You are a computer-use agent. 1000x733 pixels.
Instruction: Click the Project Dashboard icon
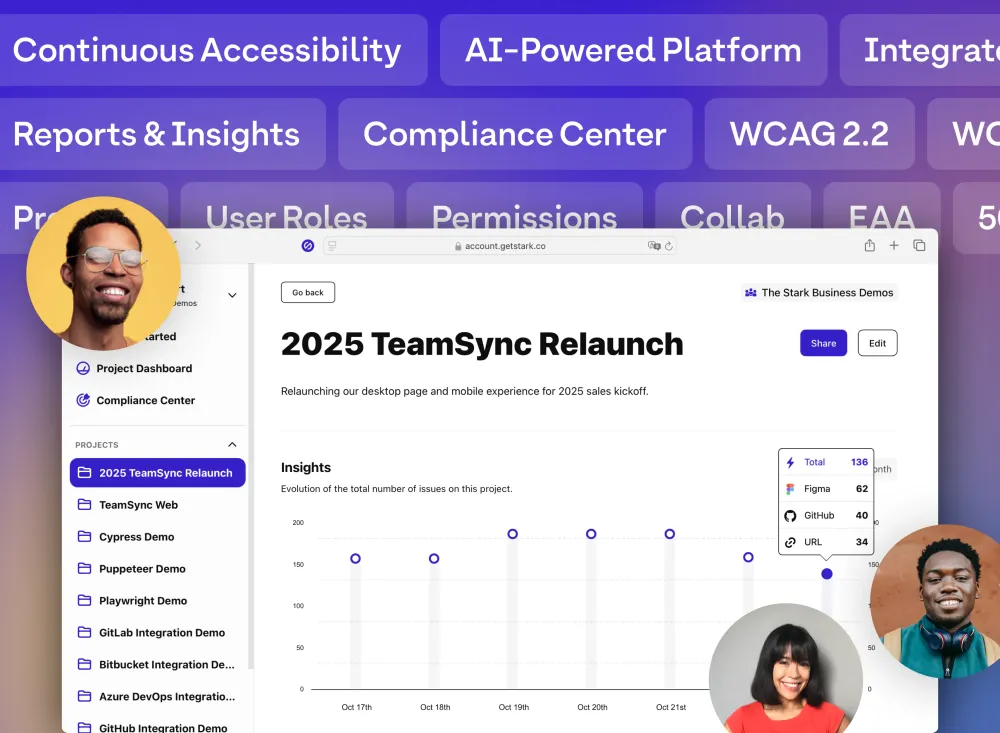click(x=83, y=368)
